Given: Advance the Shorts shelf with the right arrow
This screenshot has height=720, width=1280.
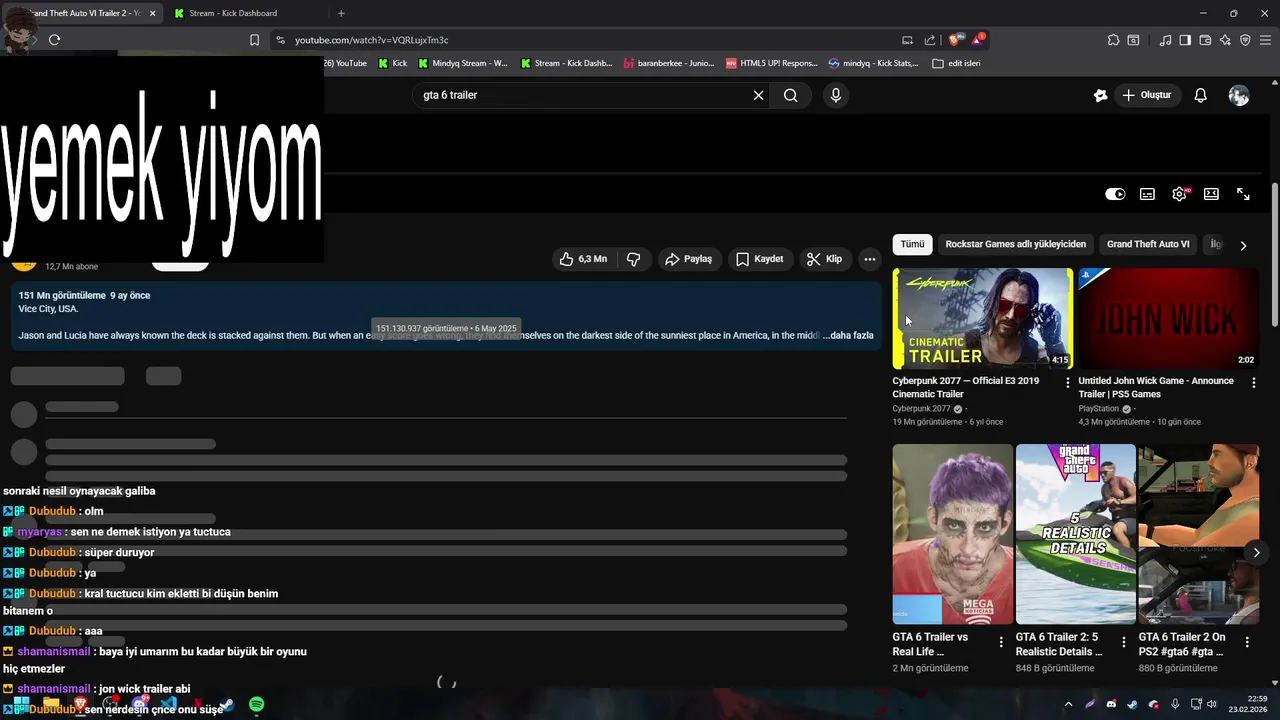Looking at the screenshot, I should pyautogui.click(x=1256, y=552).
